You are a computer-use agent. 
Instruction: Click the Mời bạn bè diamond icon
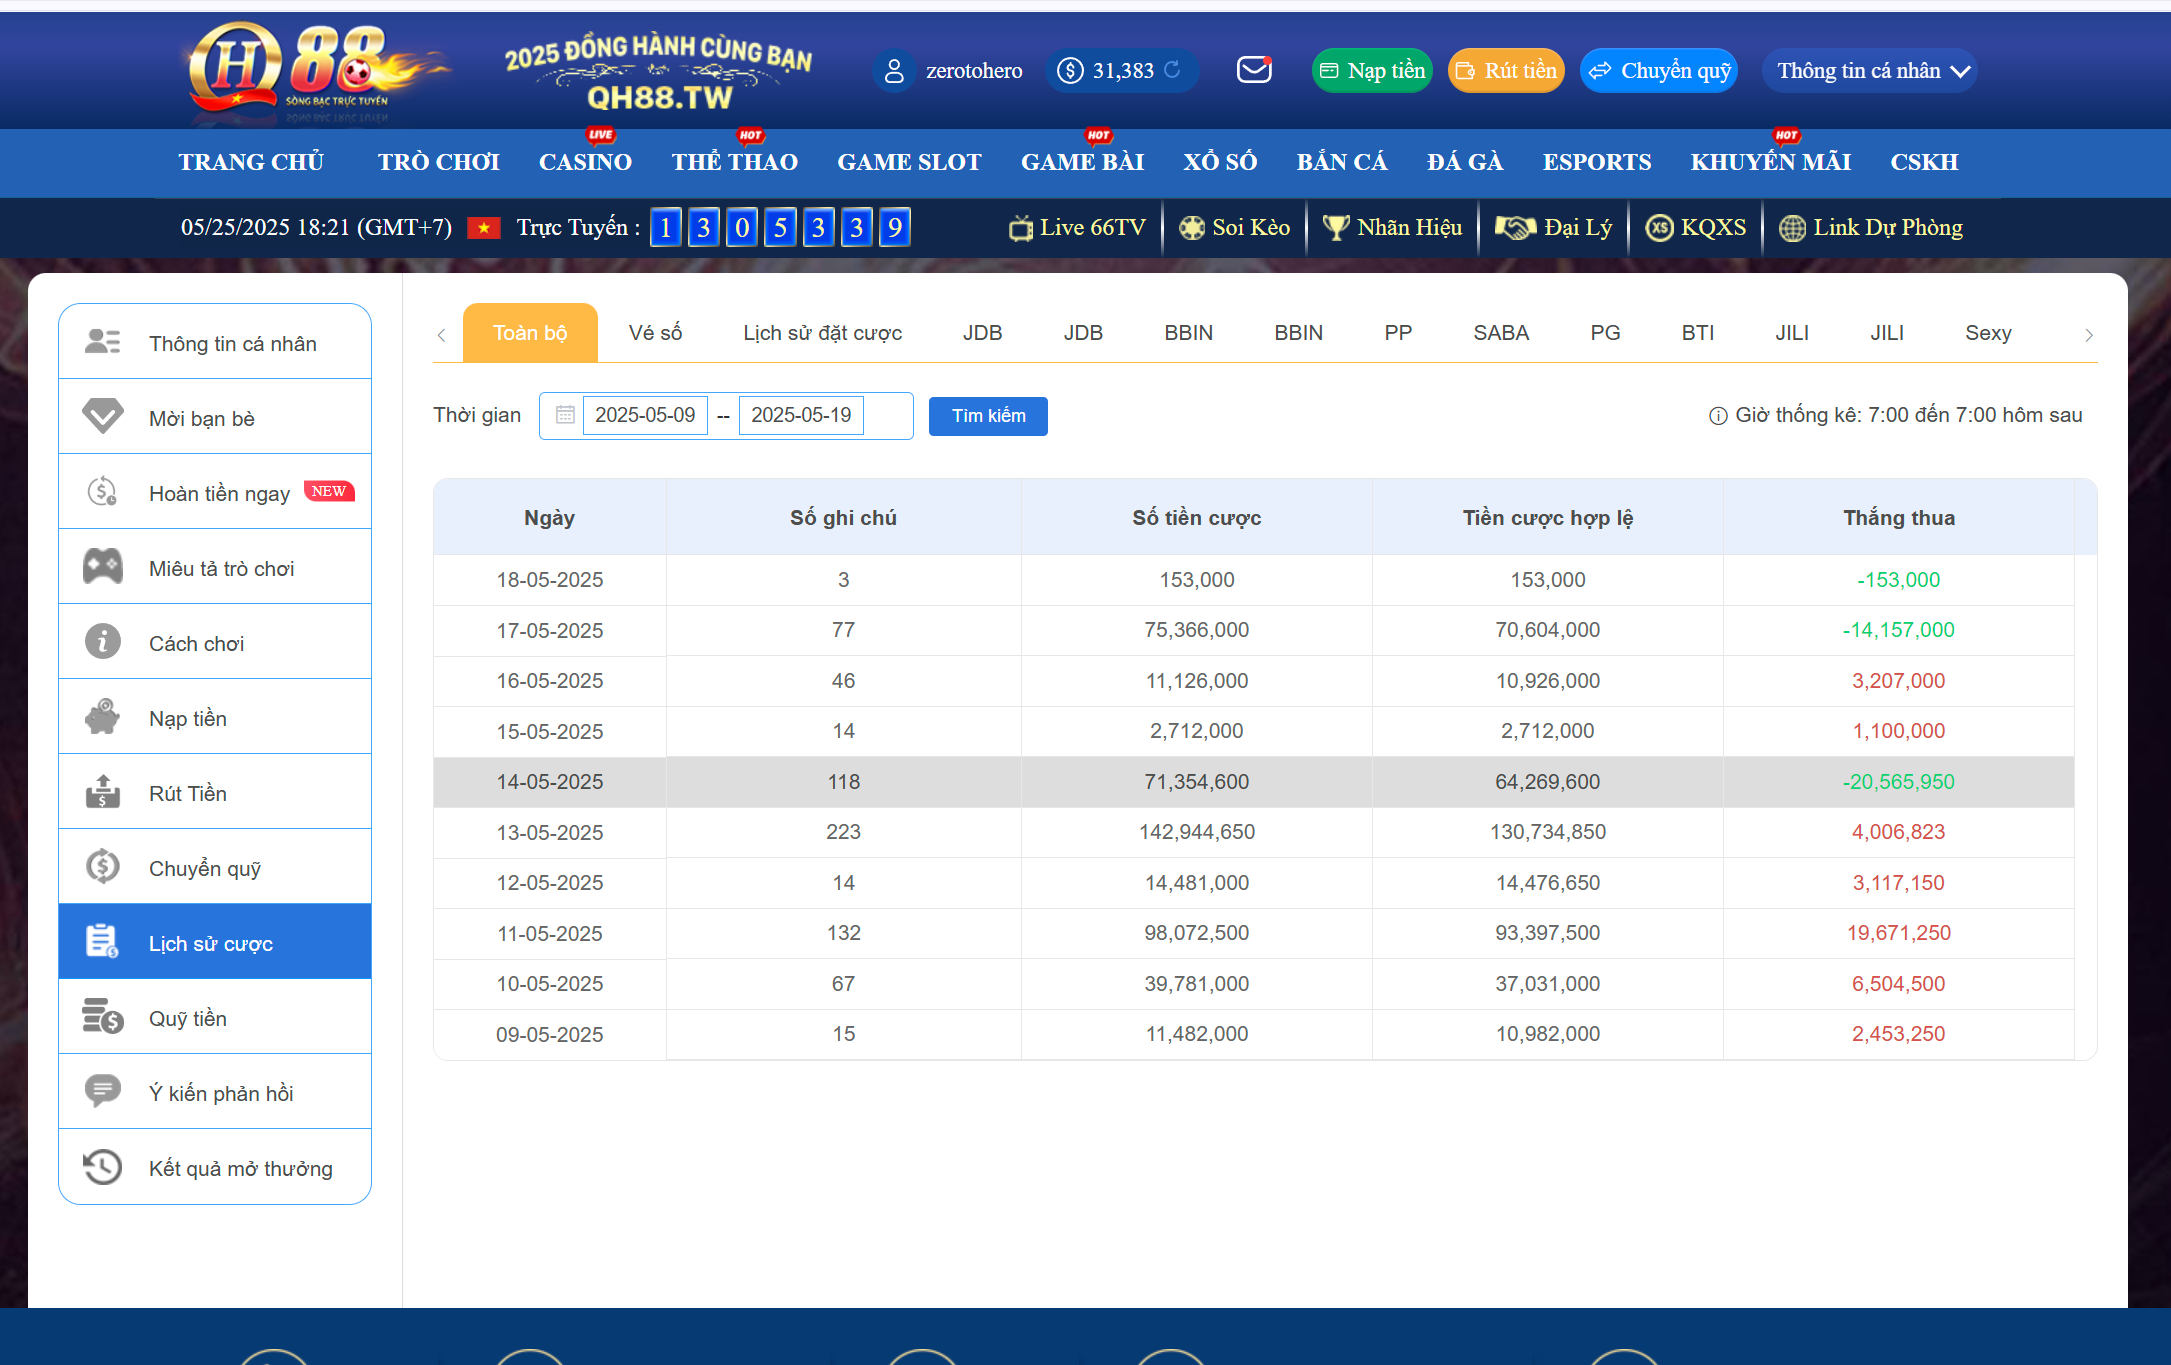102,417
